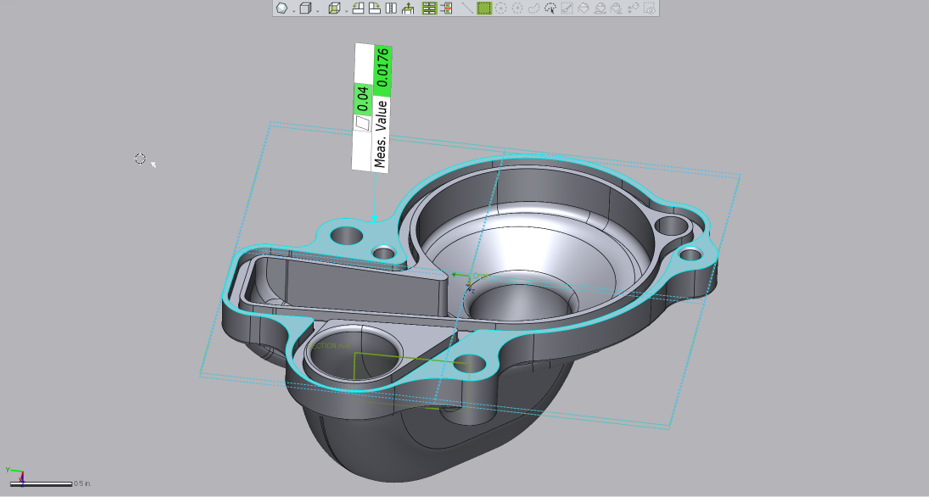Open the dropdown next to the polygon icon

click(294, 11)
